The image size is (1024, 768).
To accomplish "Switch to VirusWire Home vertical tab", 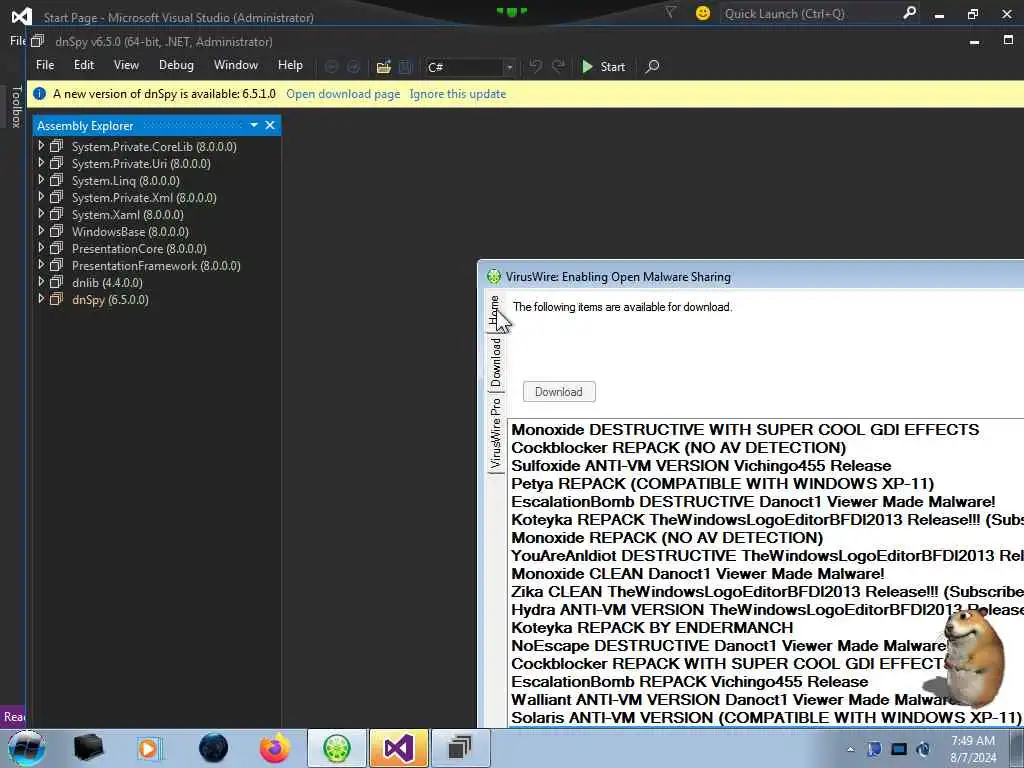I will pyautogui.click(x=495, y=312).
